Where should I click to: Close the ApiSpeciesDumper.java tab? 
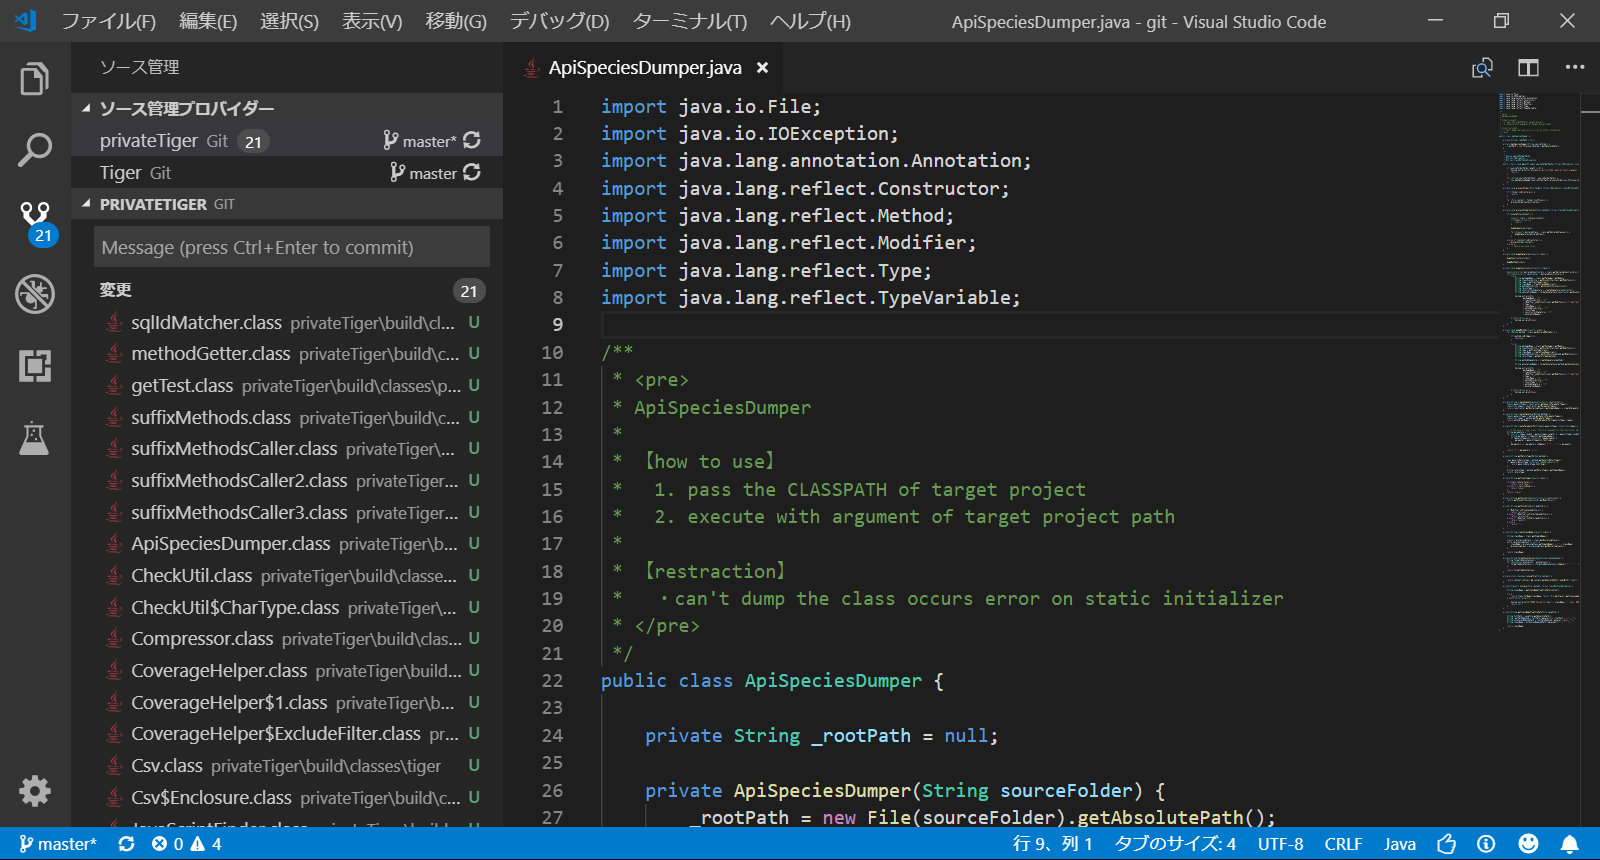(762, 67)
